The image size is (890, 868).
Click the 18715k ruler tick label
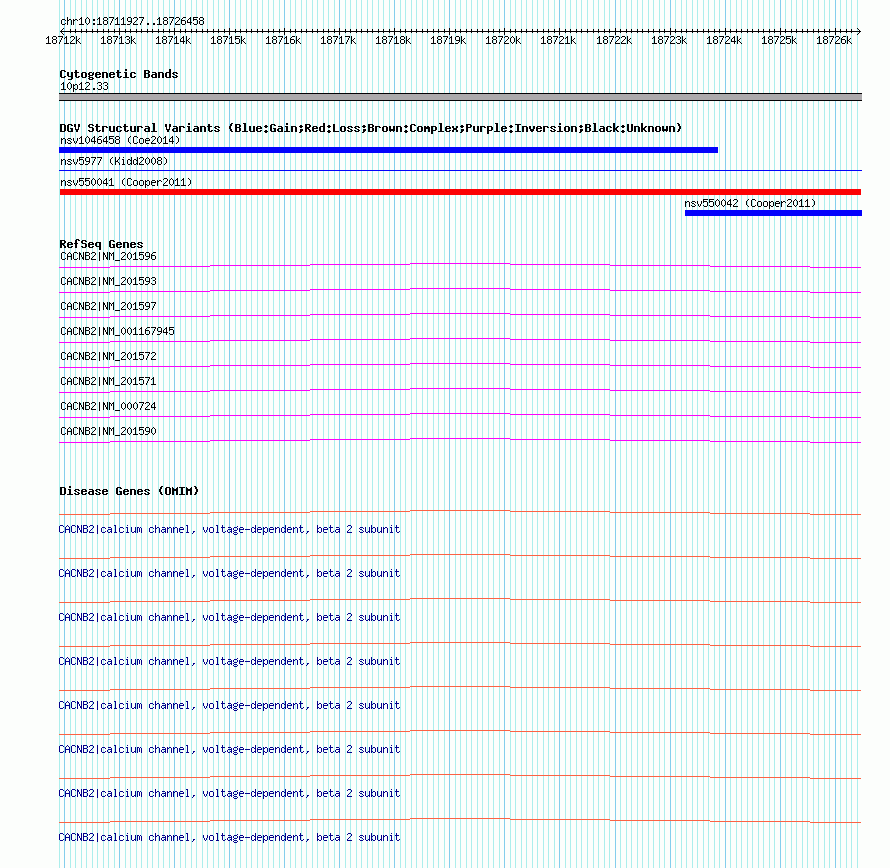pyautogui.click(x=228, y=40)
